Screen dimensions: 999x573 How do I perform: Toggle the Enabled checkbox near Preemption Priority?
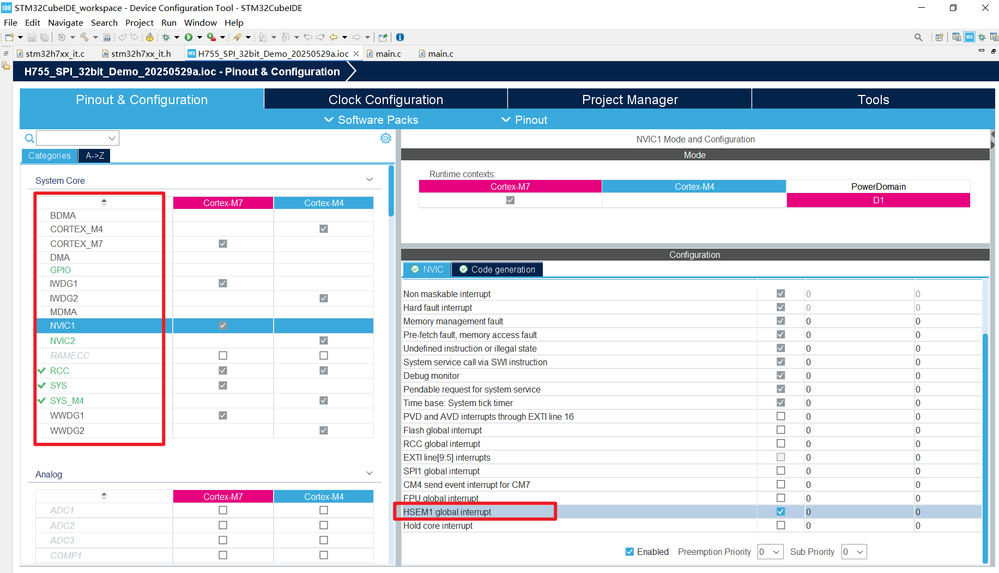[x=629, y=551]
